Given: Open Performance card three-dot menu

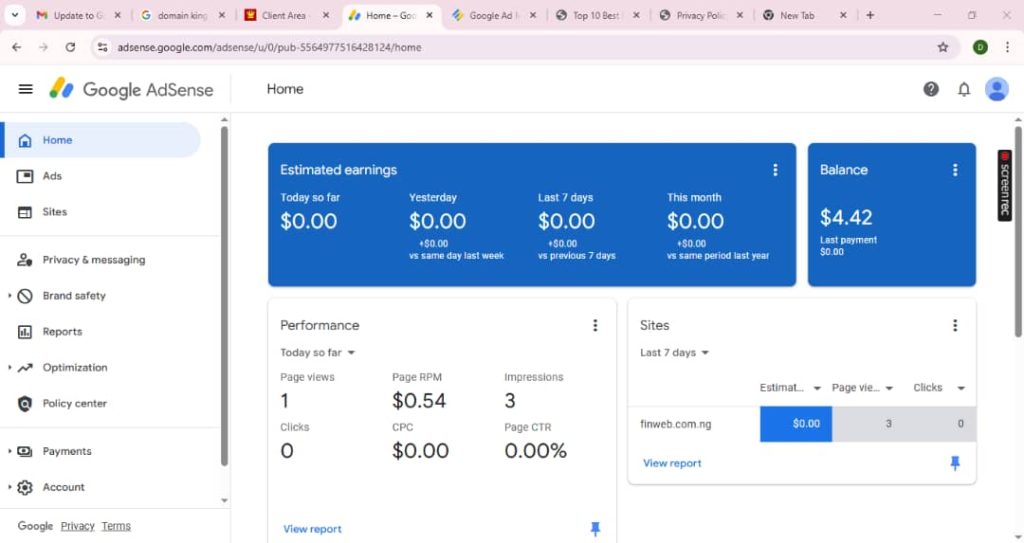Looking at the screenshot, I should [x=595, y=325].
